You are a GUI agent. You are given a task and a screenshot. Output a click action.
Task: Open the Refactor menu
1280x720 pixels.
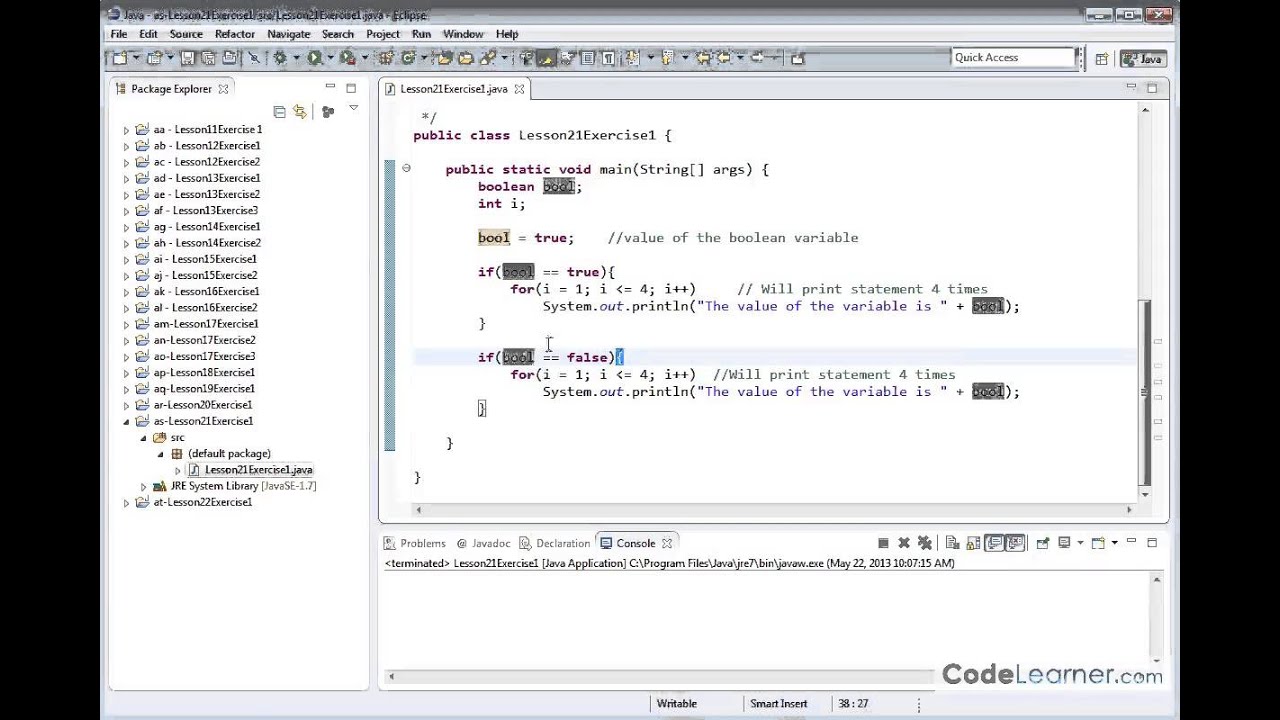234,34
